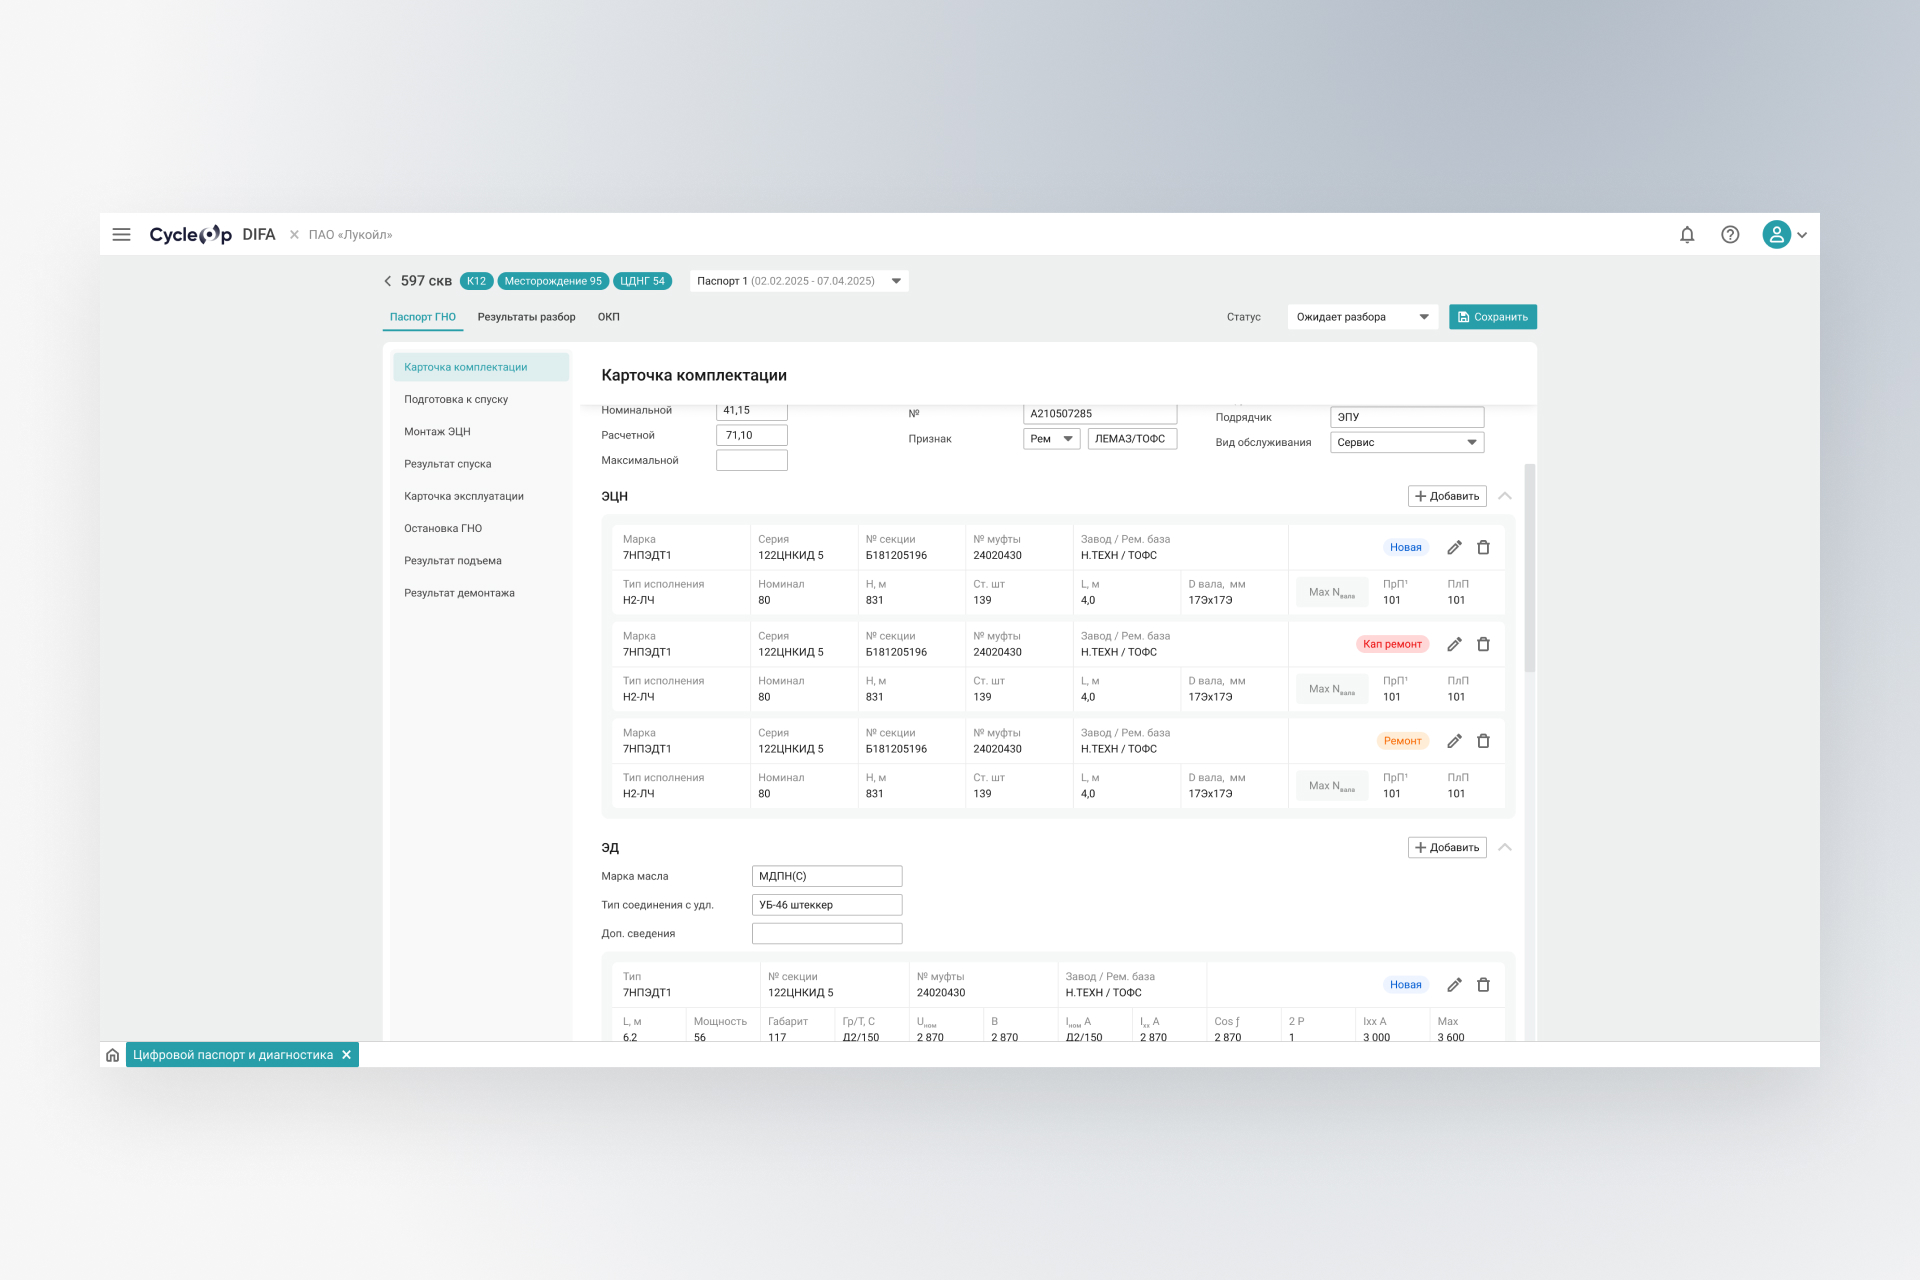Click the user profile avatar icon

pos(1776,235)
